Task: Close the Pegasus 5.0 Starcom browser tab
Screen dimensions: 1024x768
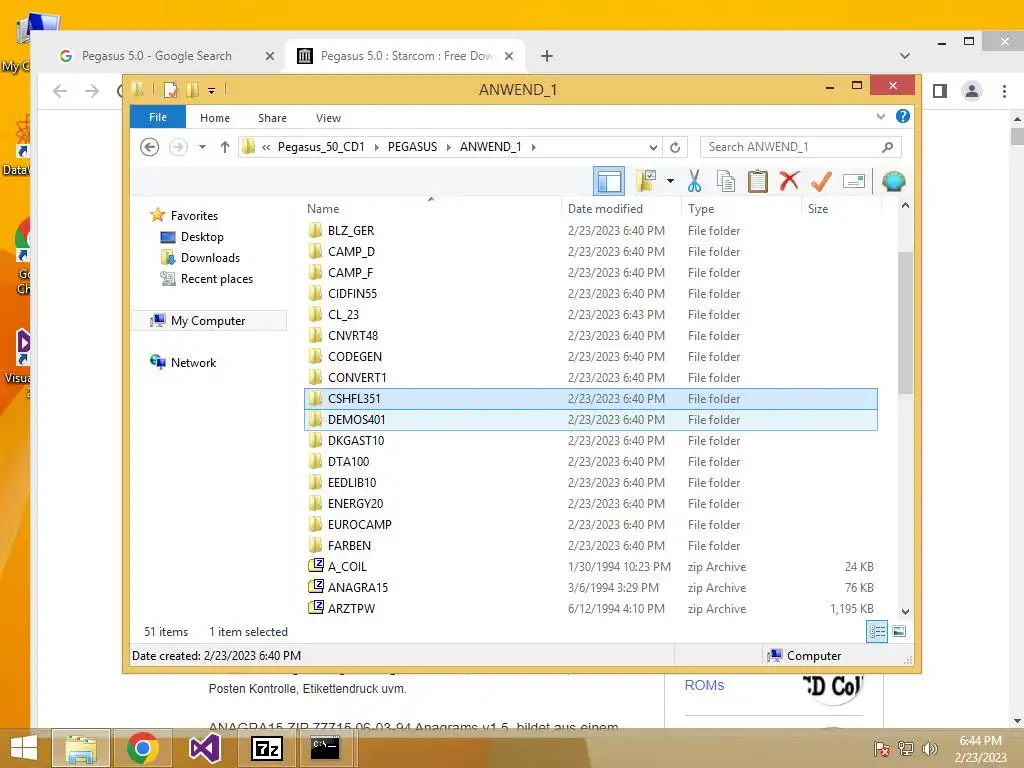Action: pyautogui.click(x=509, y=56)
